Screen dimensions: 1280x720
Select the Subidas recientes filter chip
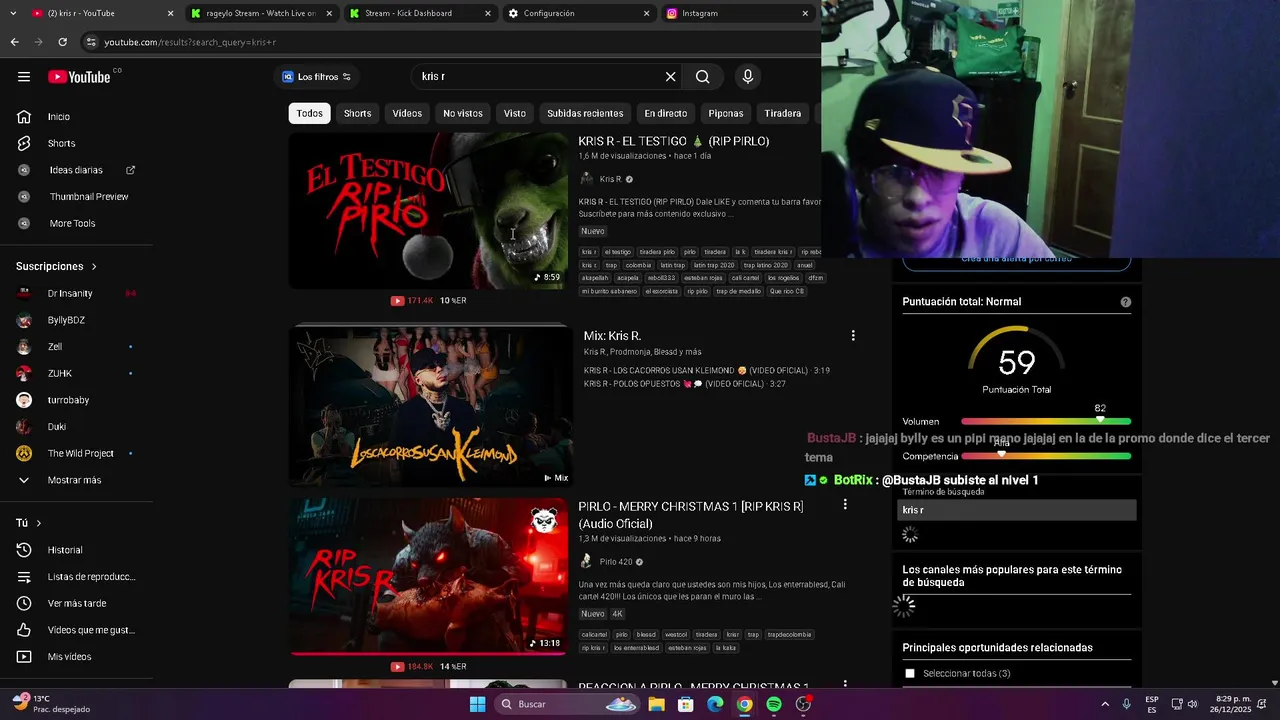[x=585, y=113]
